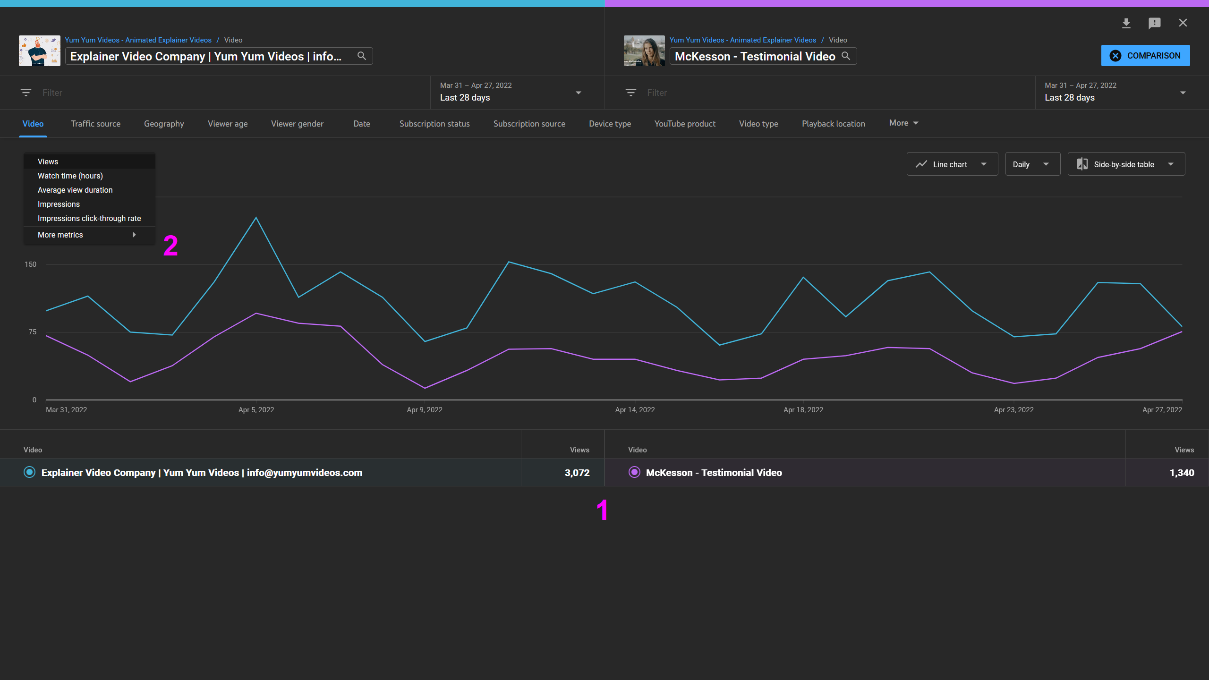Open the filter icon on the left panel
Screen dimensions: 1209x680
pos(27,92)
